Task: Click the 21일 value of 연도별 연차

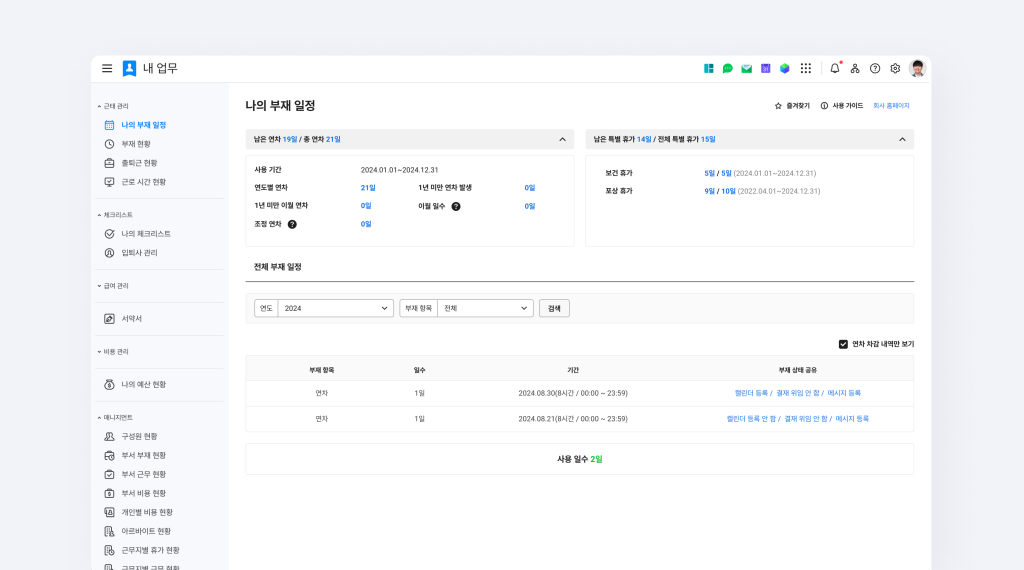Action: pos(368,188)
